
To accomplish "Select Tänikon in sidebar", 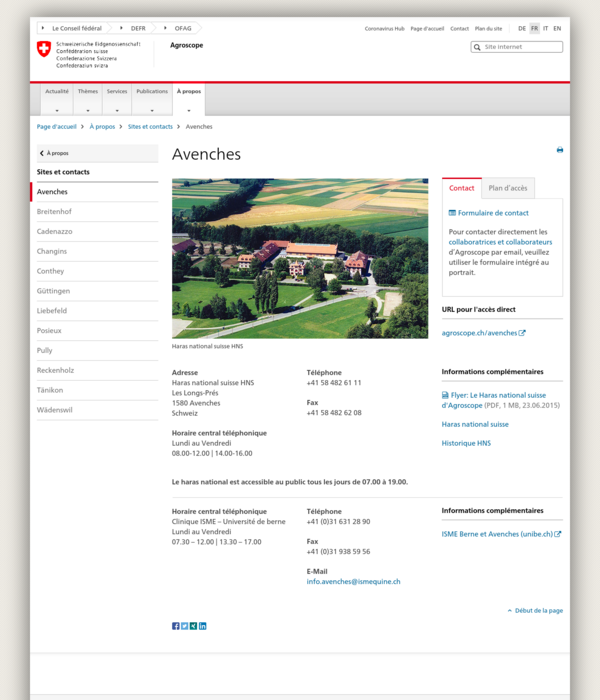I will point(97,390).
